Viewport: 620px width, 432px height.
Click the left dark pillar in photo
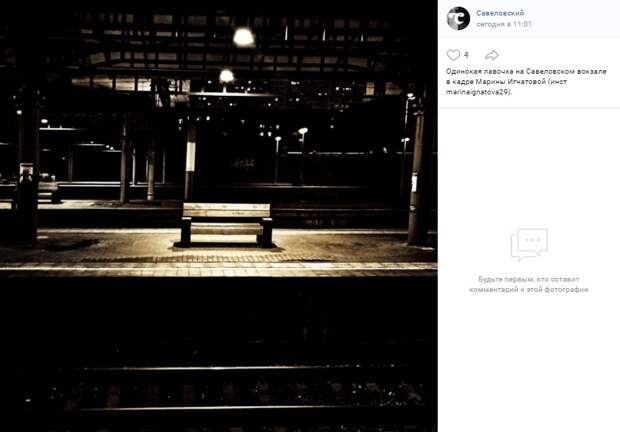coord(26,166)
